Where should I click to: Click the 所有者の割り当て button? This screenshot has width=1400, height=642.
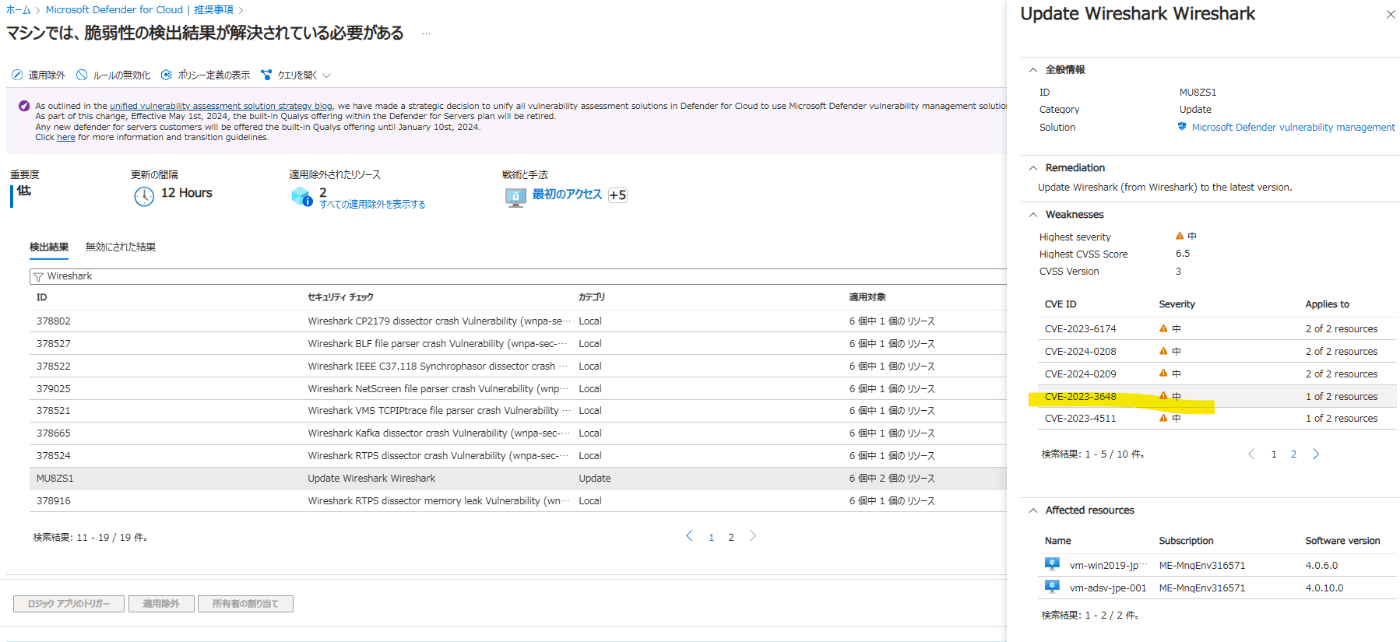pos(246,604)
